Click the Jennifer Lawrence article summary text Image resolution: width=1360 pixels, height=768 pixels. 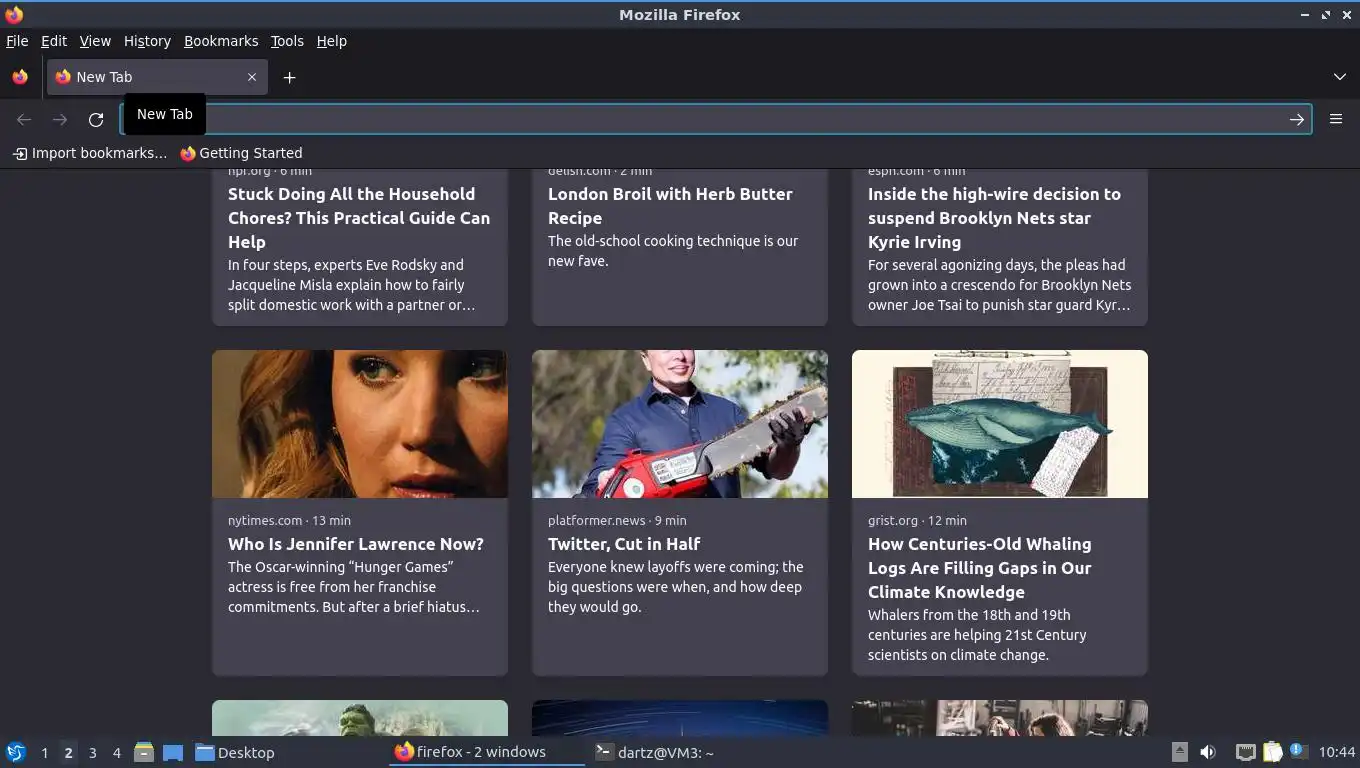(x=354, y=587)
